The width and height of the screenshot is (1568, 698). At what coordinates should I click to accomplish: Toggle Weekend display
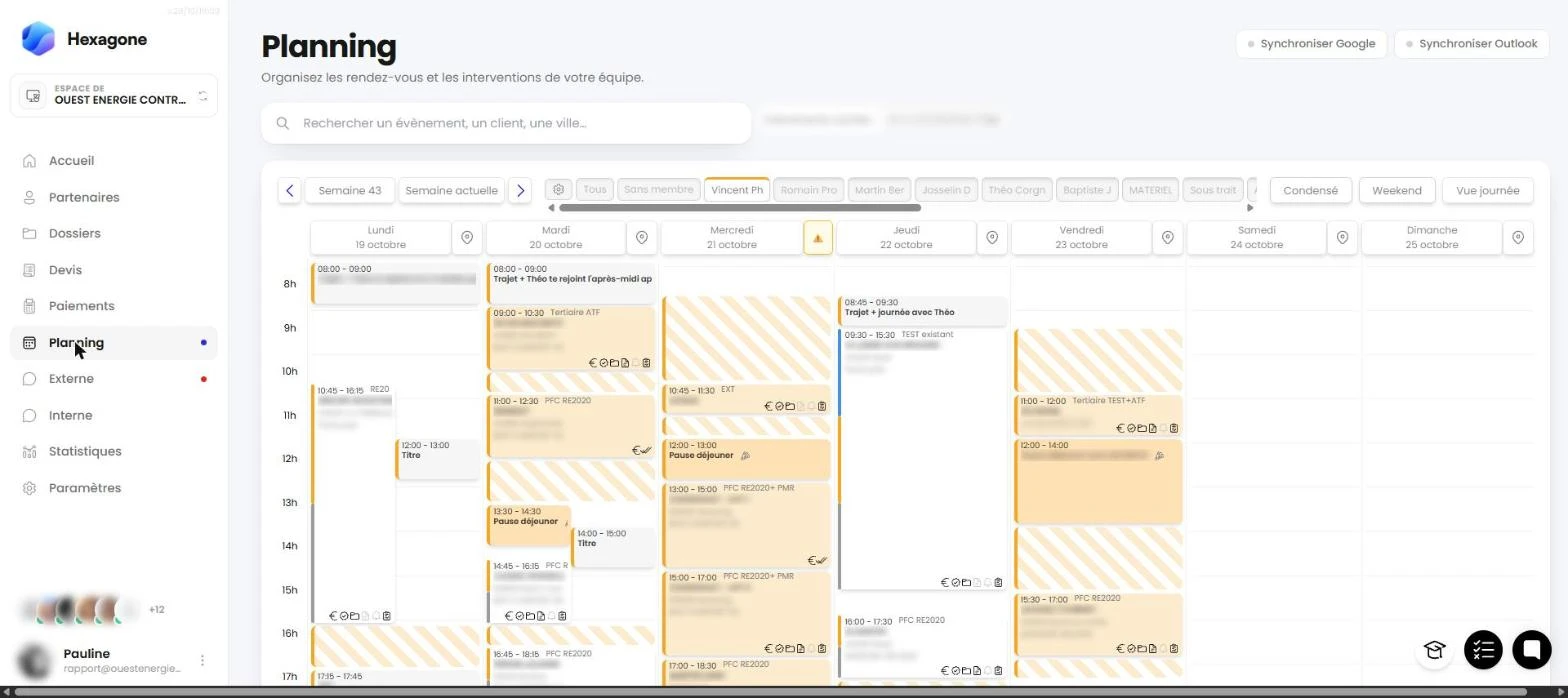tap(1396, 190)
